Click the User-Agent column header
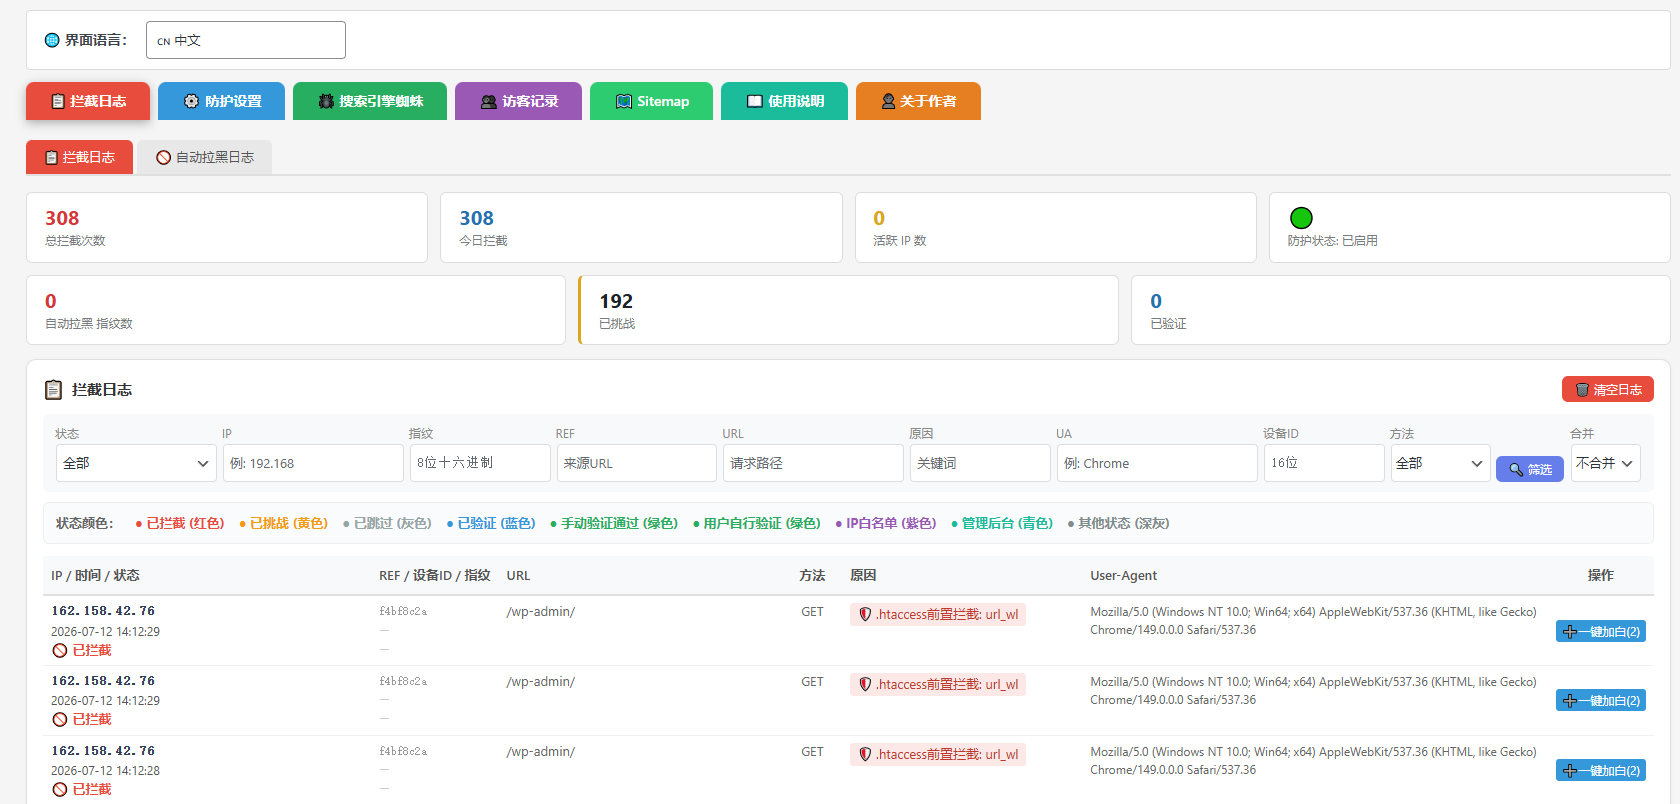This screenshot has width=1680, height=804. click(x=1123, y=575)
